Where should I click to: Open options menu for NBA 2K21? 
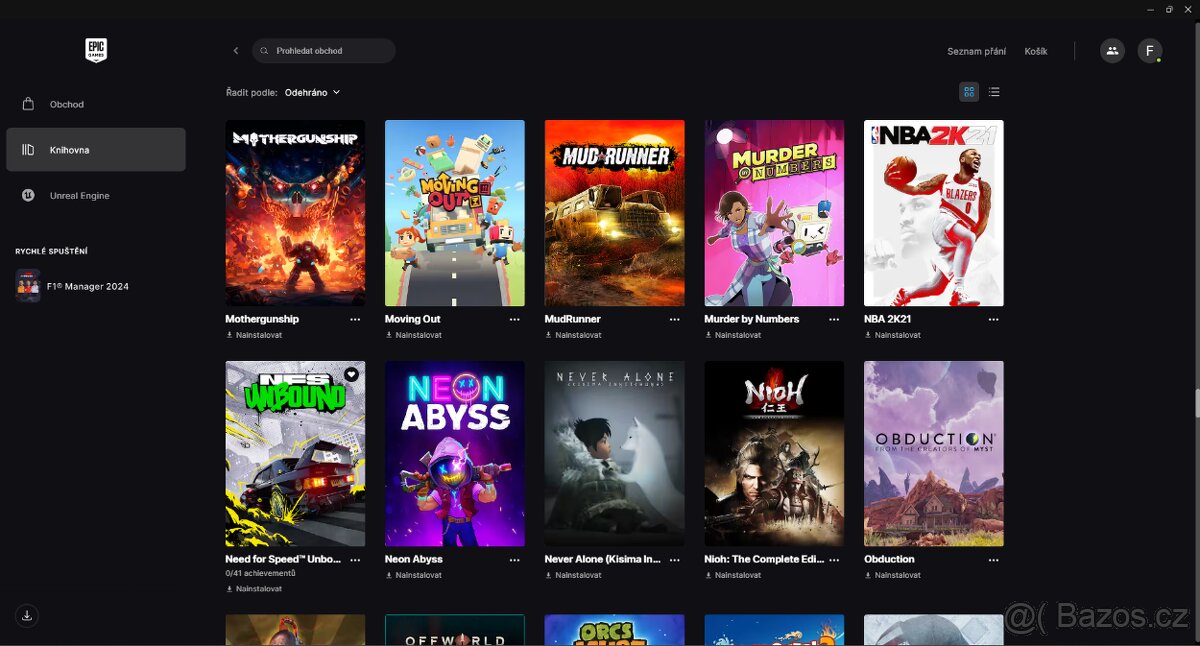(993, 319)
